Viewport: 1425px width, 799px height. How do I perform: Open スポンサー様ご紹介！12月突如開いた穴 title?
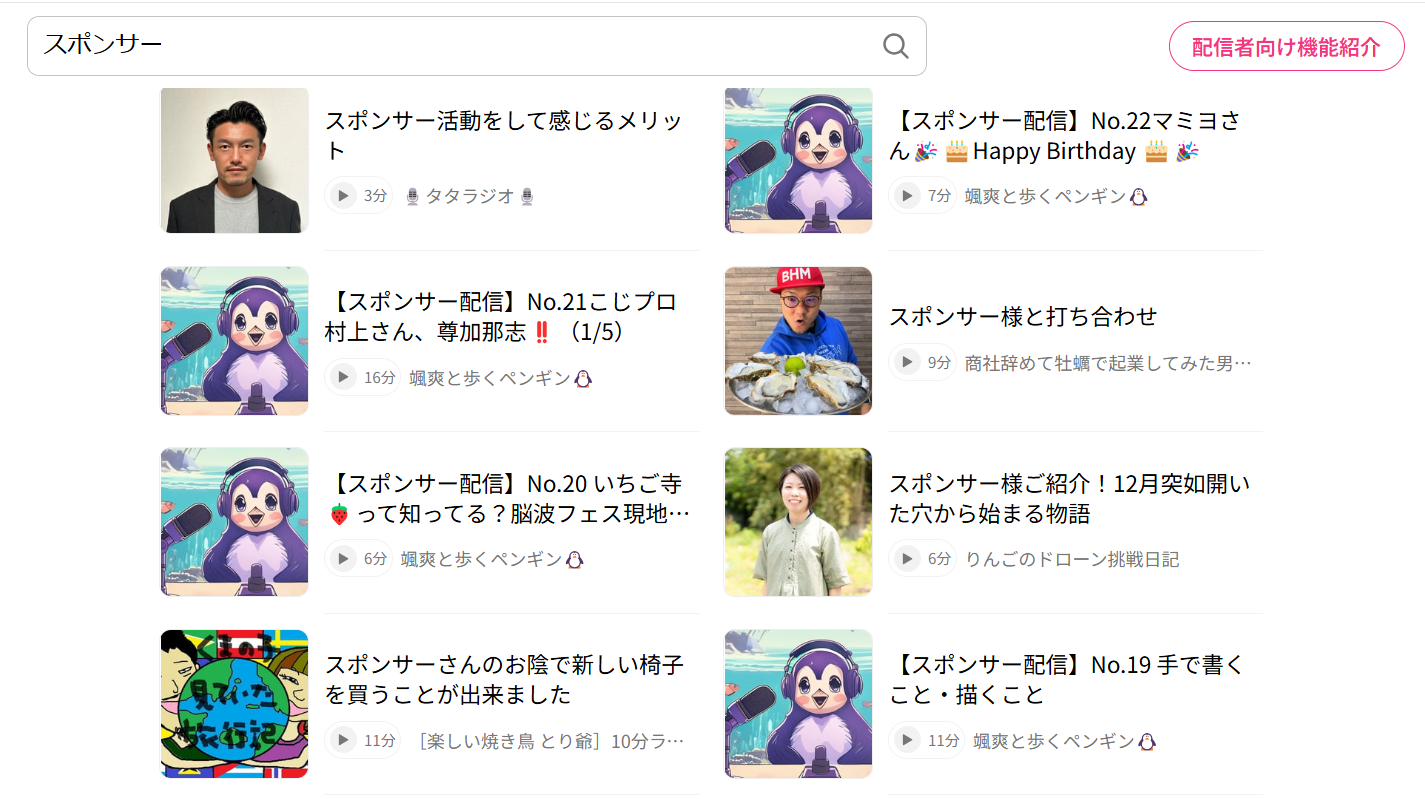point(1069,499)
